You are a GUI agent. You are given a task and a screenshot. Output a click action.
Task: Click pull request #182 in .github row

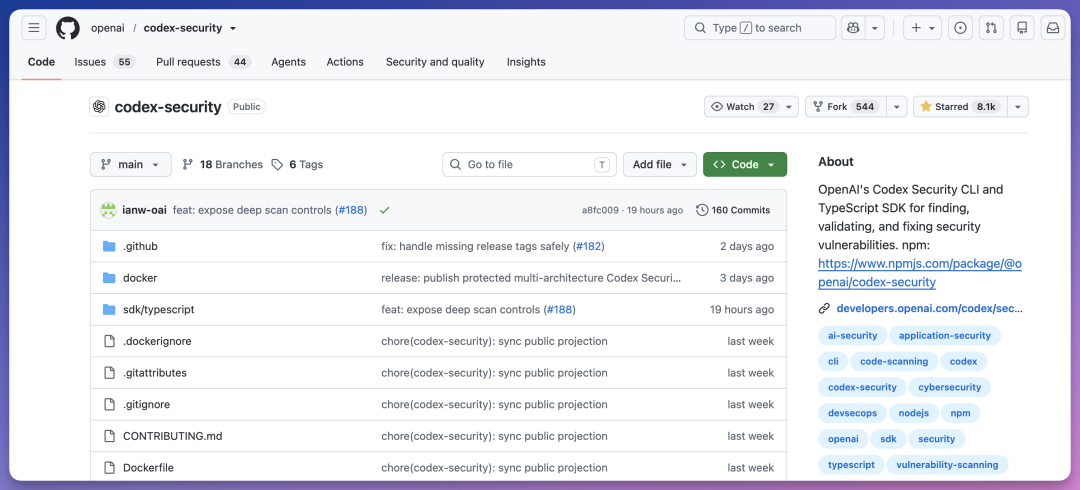[x=588, y=246]
